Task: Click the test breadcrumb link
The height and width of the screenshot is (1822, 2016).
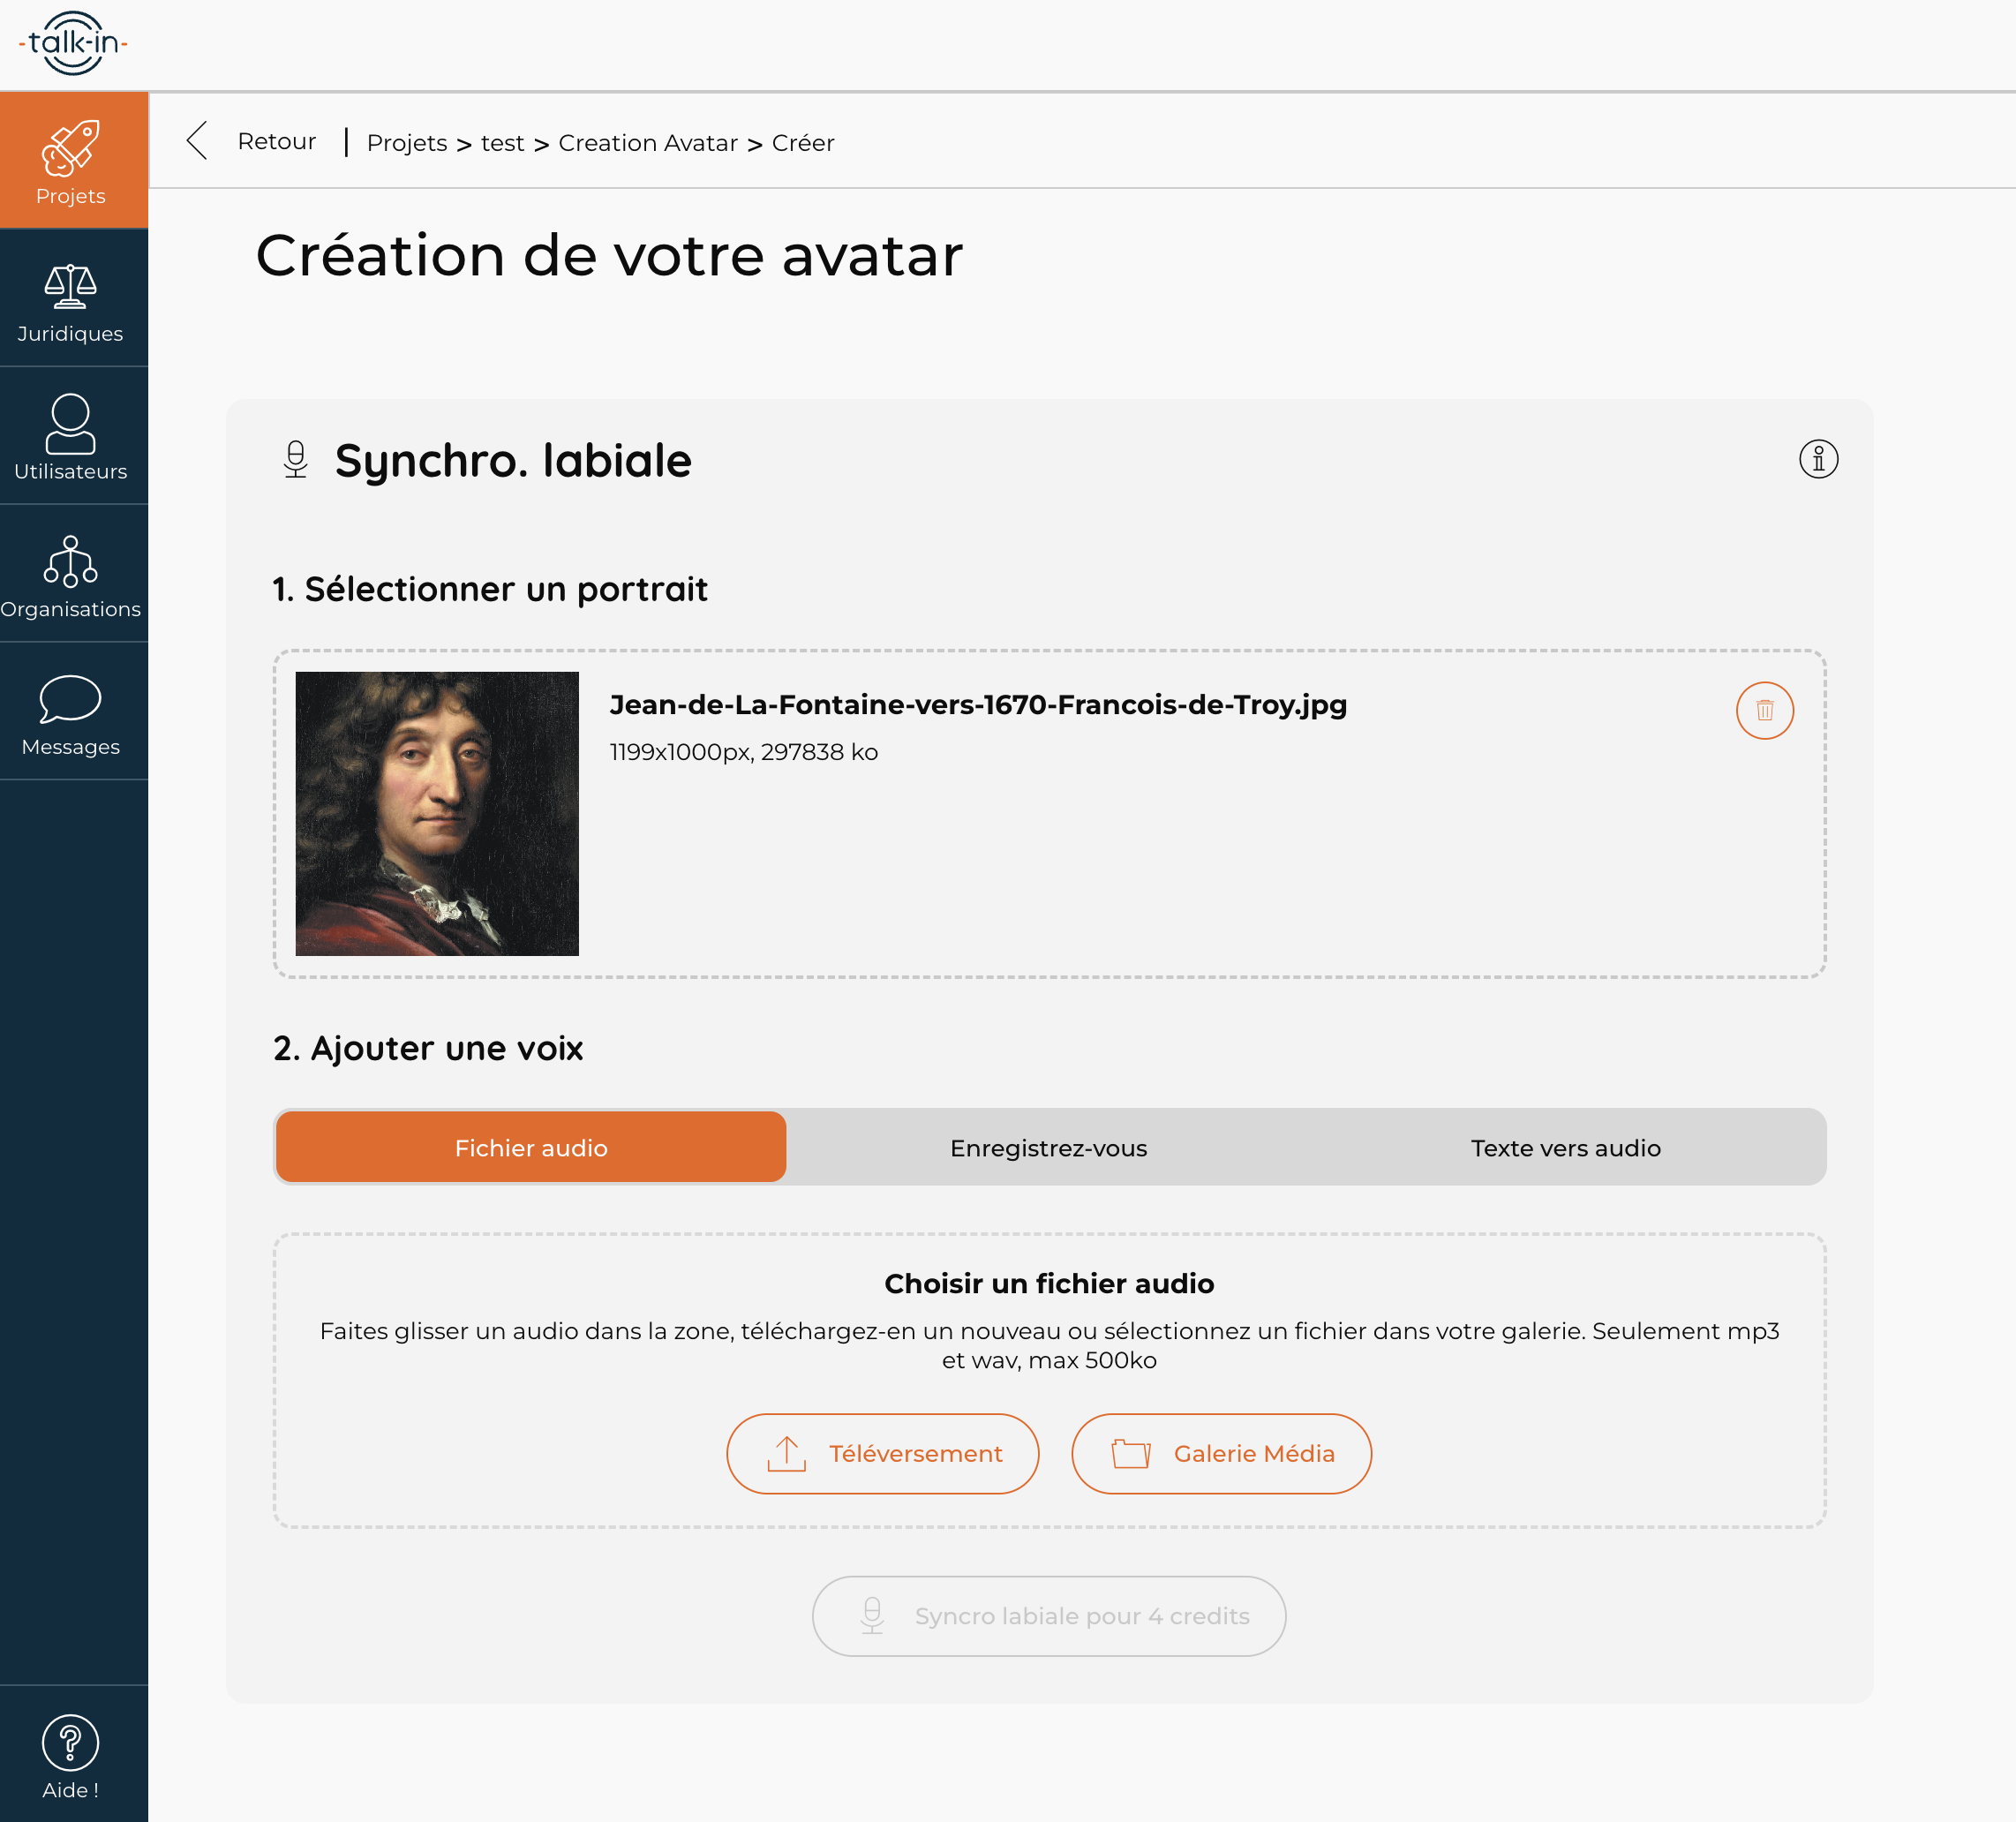Action: tap(502, 143)
